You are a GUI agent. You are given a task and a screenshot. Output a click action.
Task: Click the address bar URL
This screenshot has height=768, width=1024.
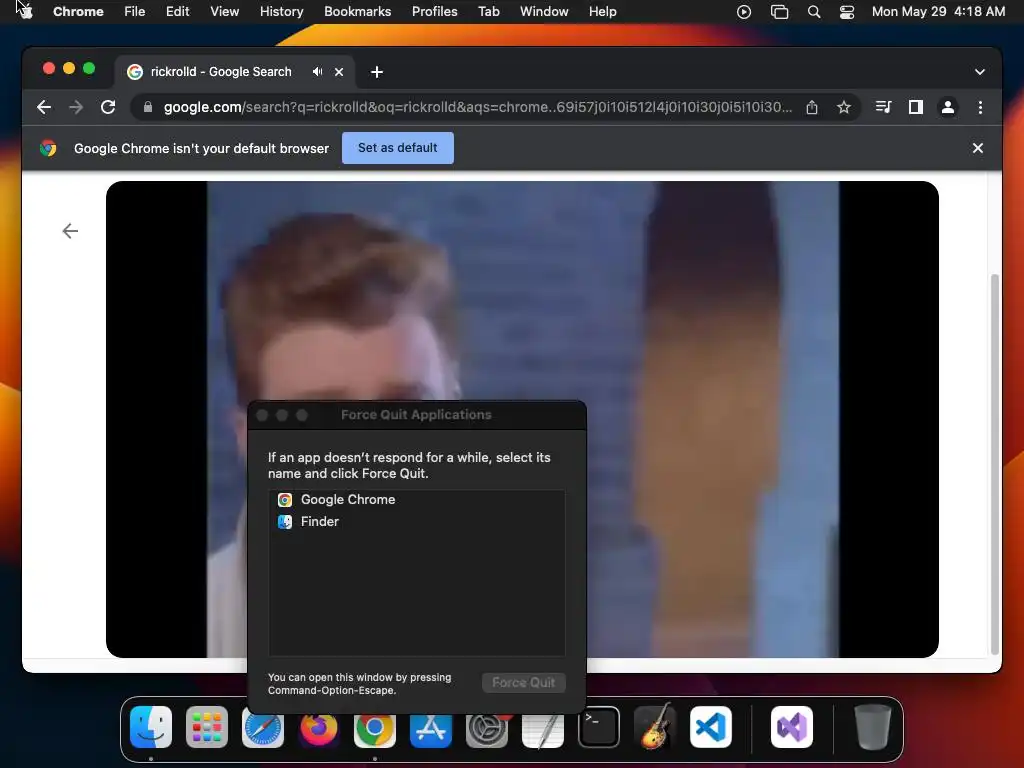pos(478,107)
